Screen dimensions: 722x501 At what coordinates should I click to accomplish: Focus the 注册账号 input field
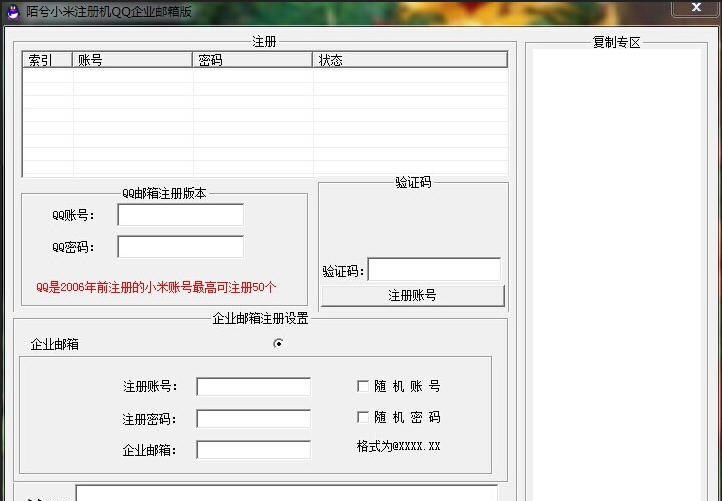tap(253, 386)
